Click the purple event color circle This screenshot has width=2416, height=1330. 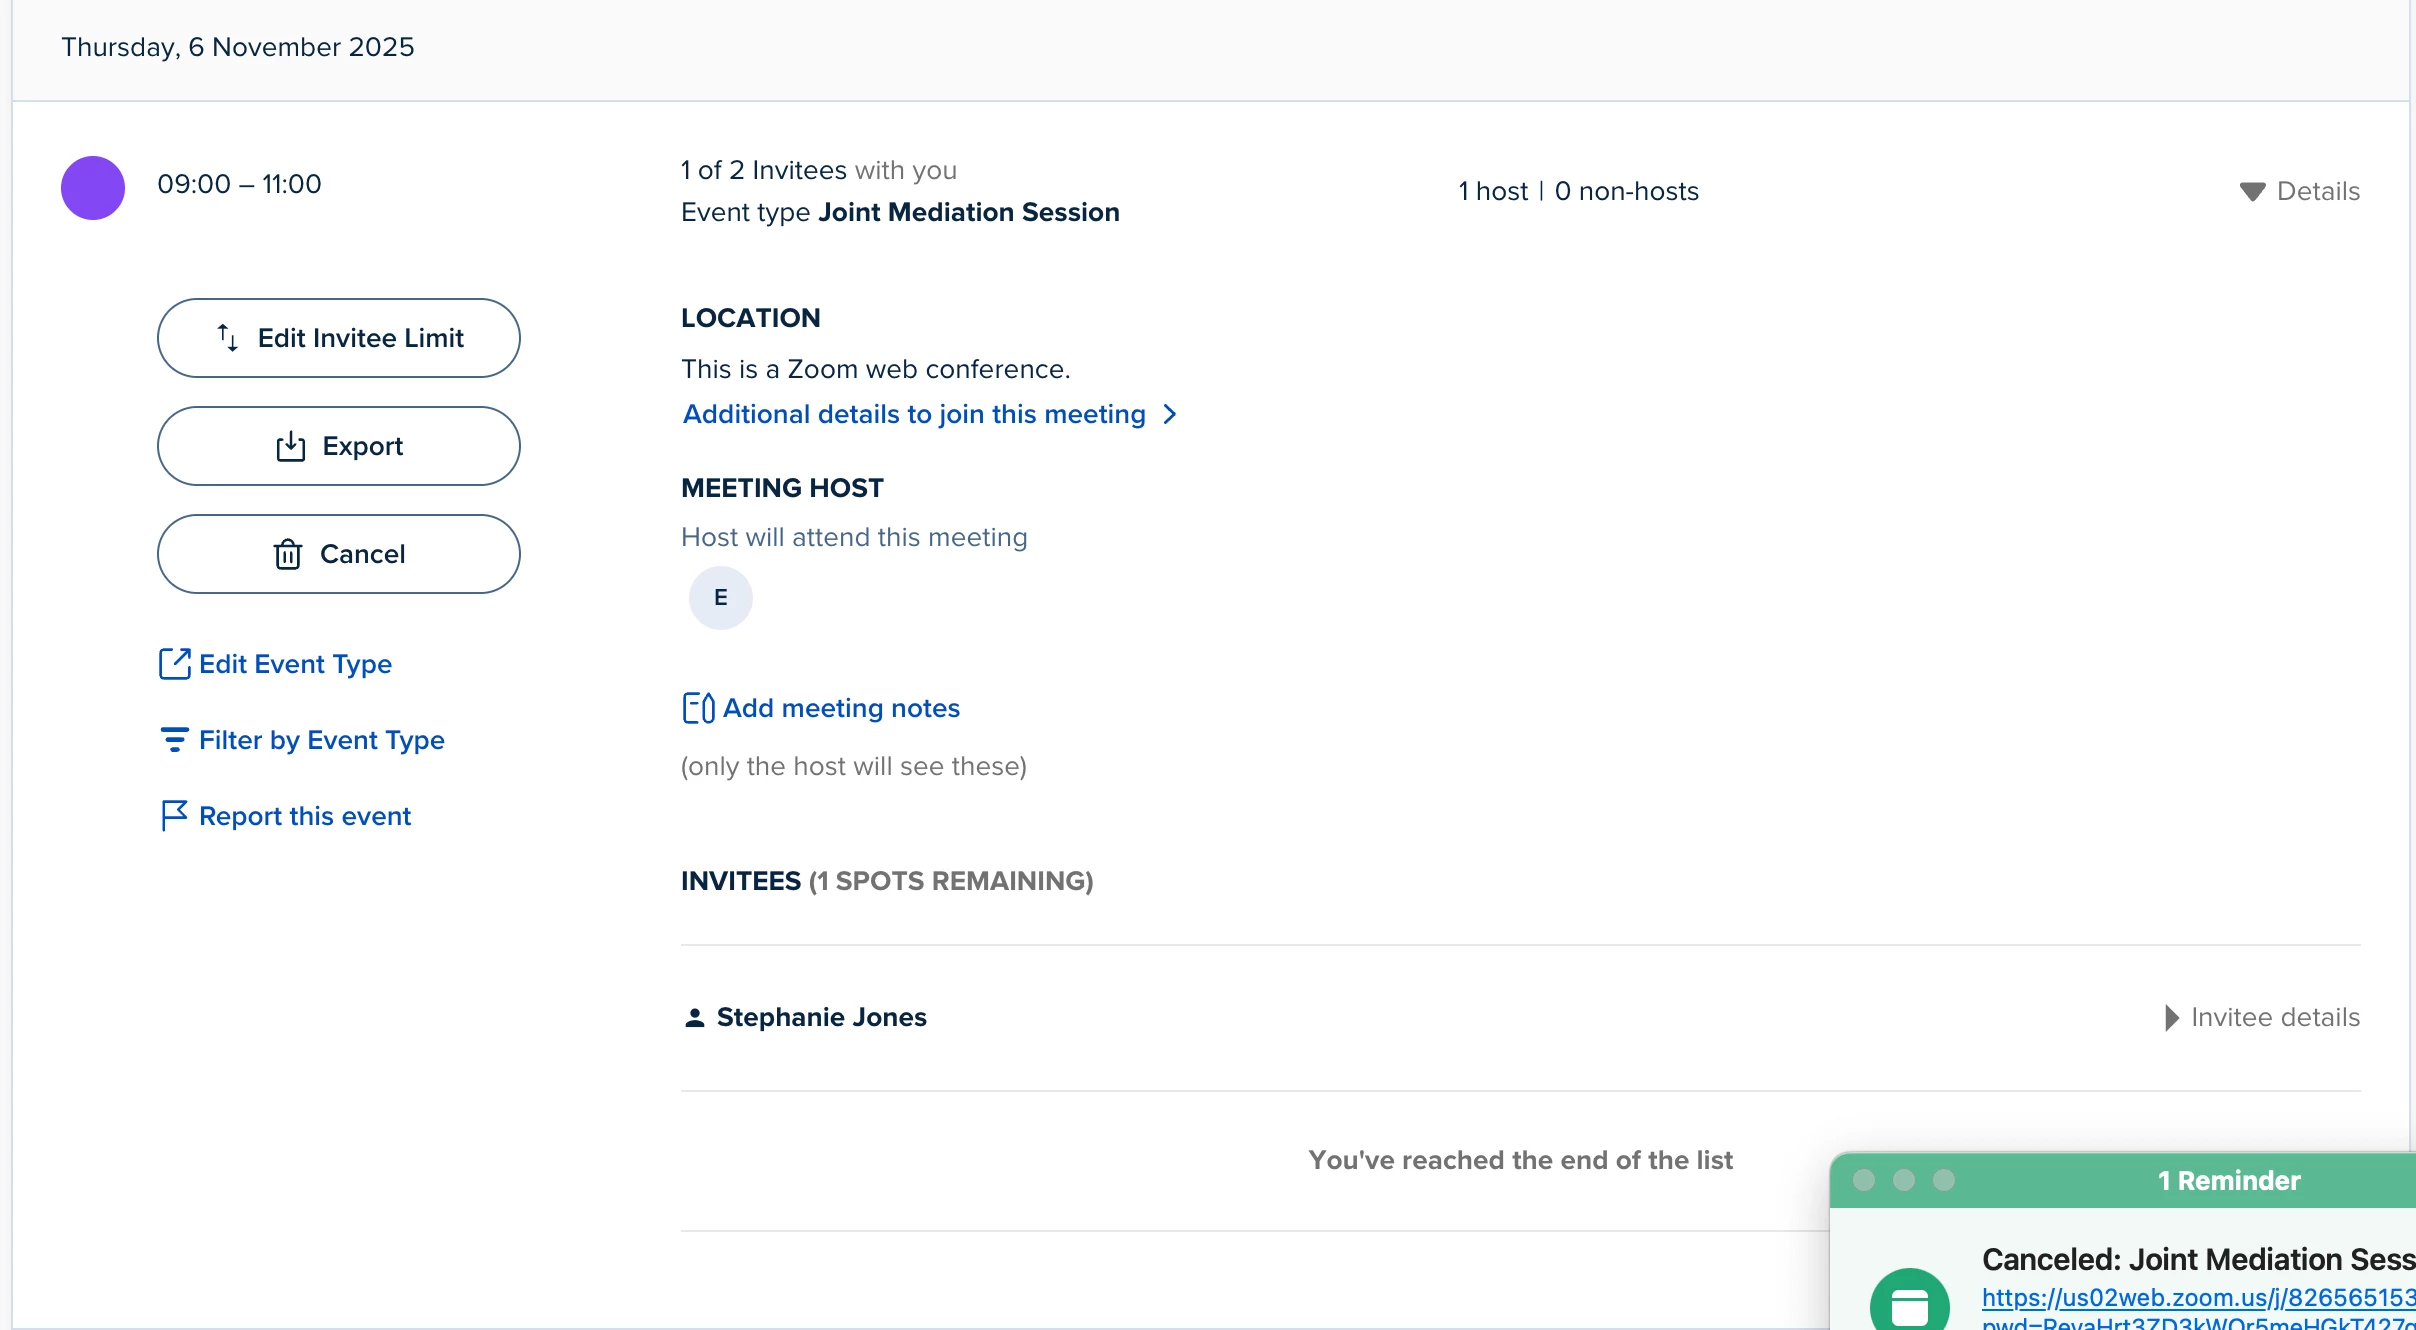tap(93, 188)
